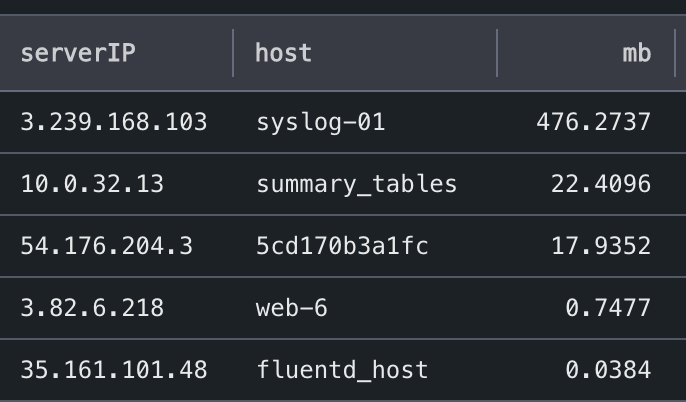
Task: Select IP address 3.82.6.218
Action: (x=92, y=308)
